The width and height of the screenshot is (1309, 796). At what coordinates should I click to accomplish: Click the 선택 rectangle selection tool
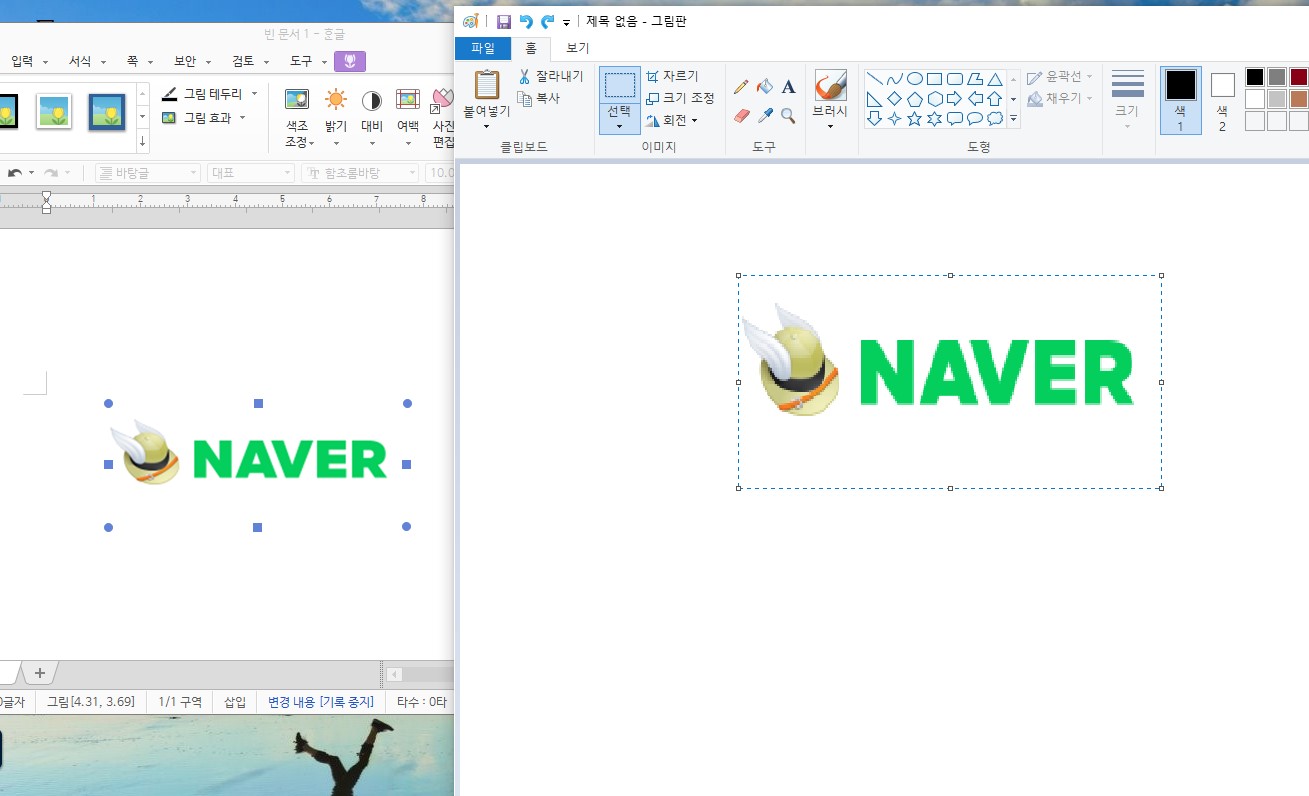tap(620, 85)
